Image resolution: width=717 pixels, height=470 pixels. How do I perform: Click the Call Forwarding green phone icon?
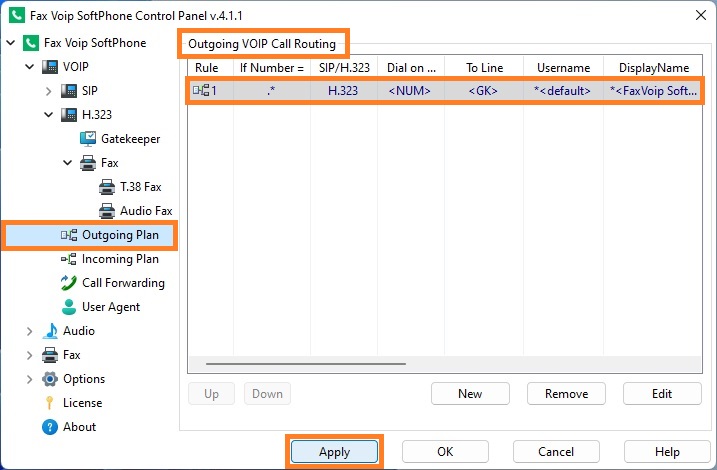point(69,283)
